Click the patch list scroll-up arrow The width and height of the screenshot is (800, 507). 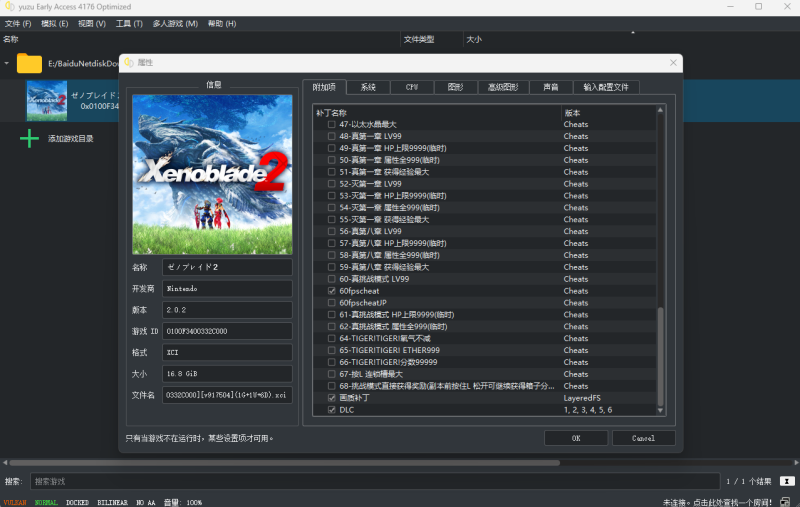(x=660, y=110)
